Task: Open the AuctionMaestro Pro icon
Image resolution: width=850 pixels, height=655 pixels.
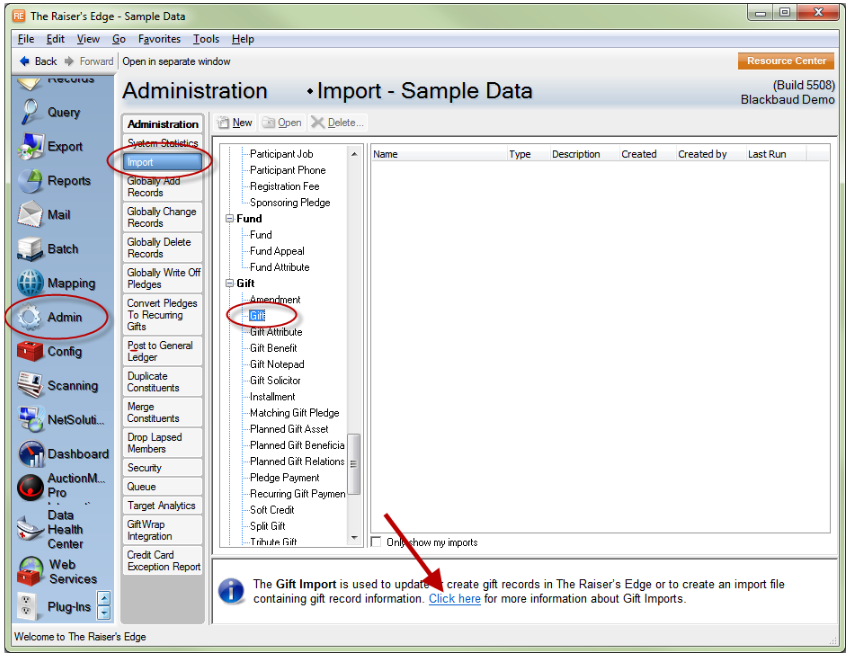Action: coord(30,487)
